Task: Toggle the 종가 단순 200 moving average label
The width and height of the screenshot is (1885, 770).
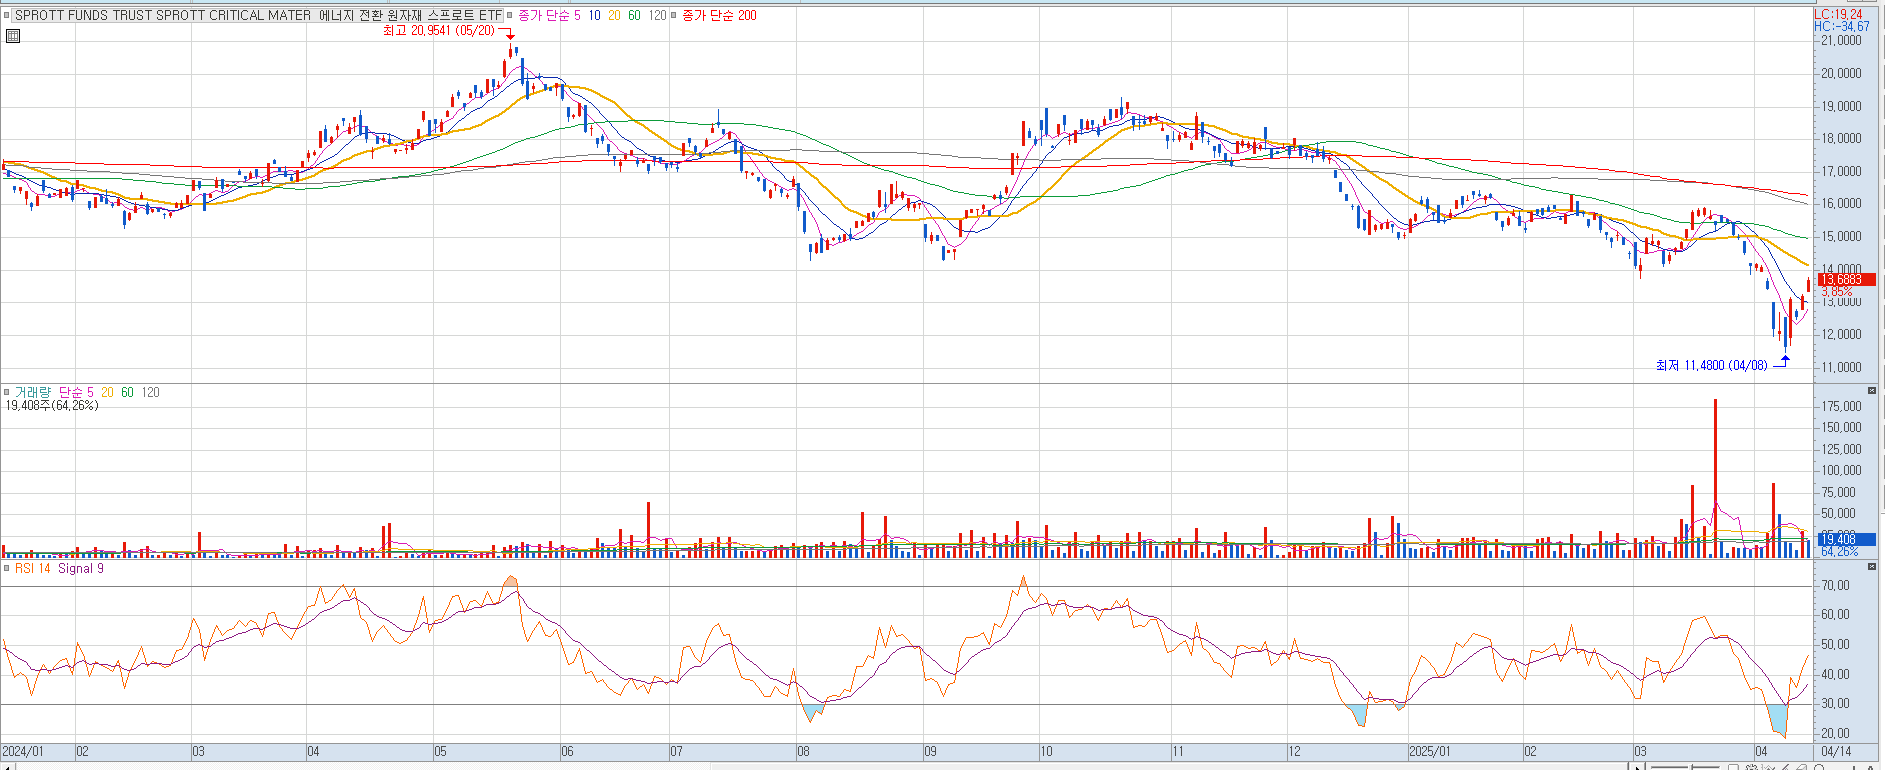Action: [x=719, y=16]
